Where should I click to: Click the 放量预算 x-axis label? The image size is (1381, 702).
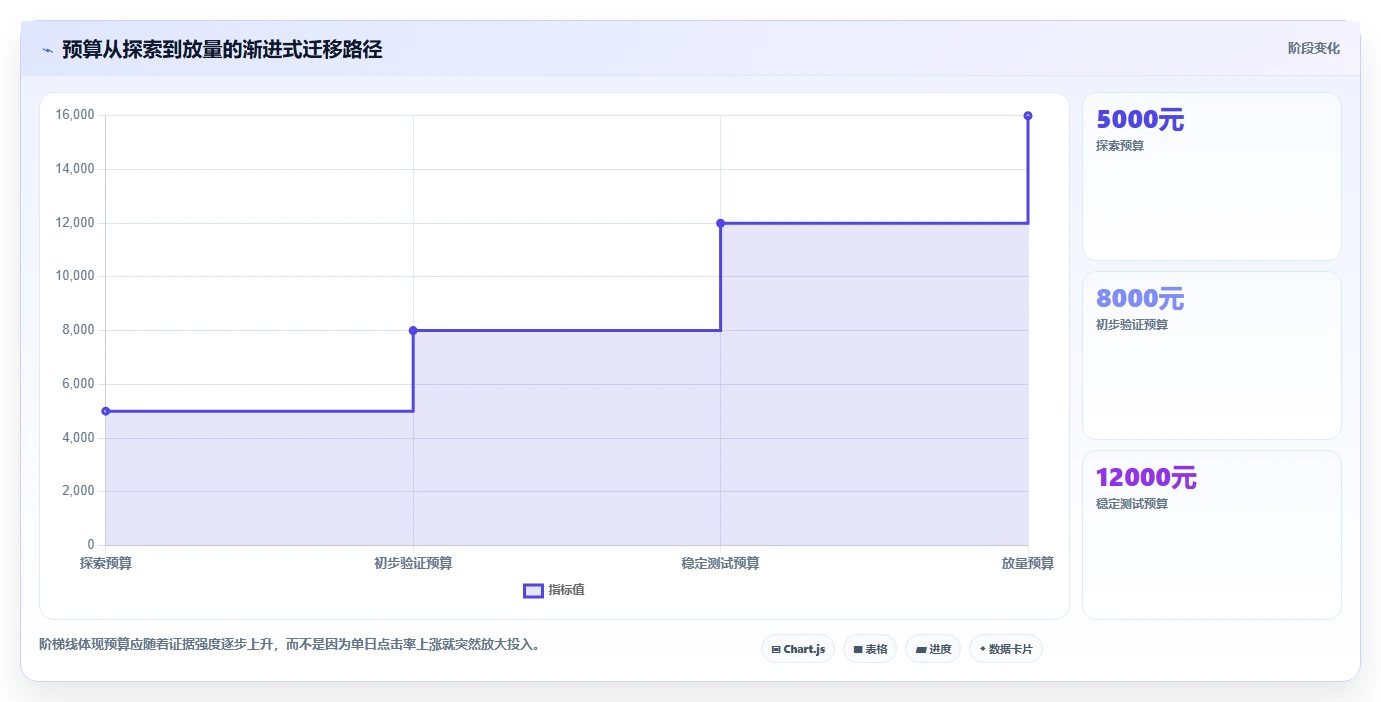point(1028,563)
